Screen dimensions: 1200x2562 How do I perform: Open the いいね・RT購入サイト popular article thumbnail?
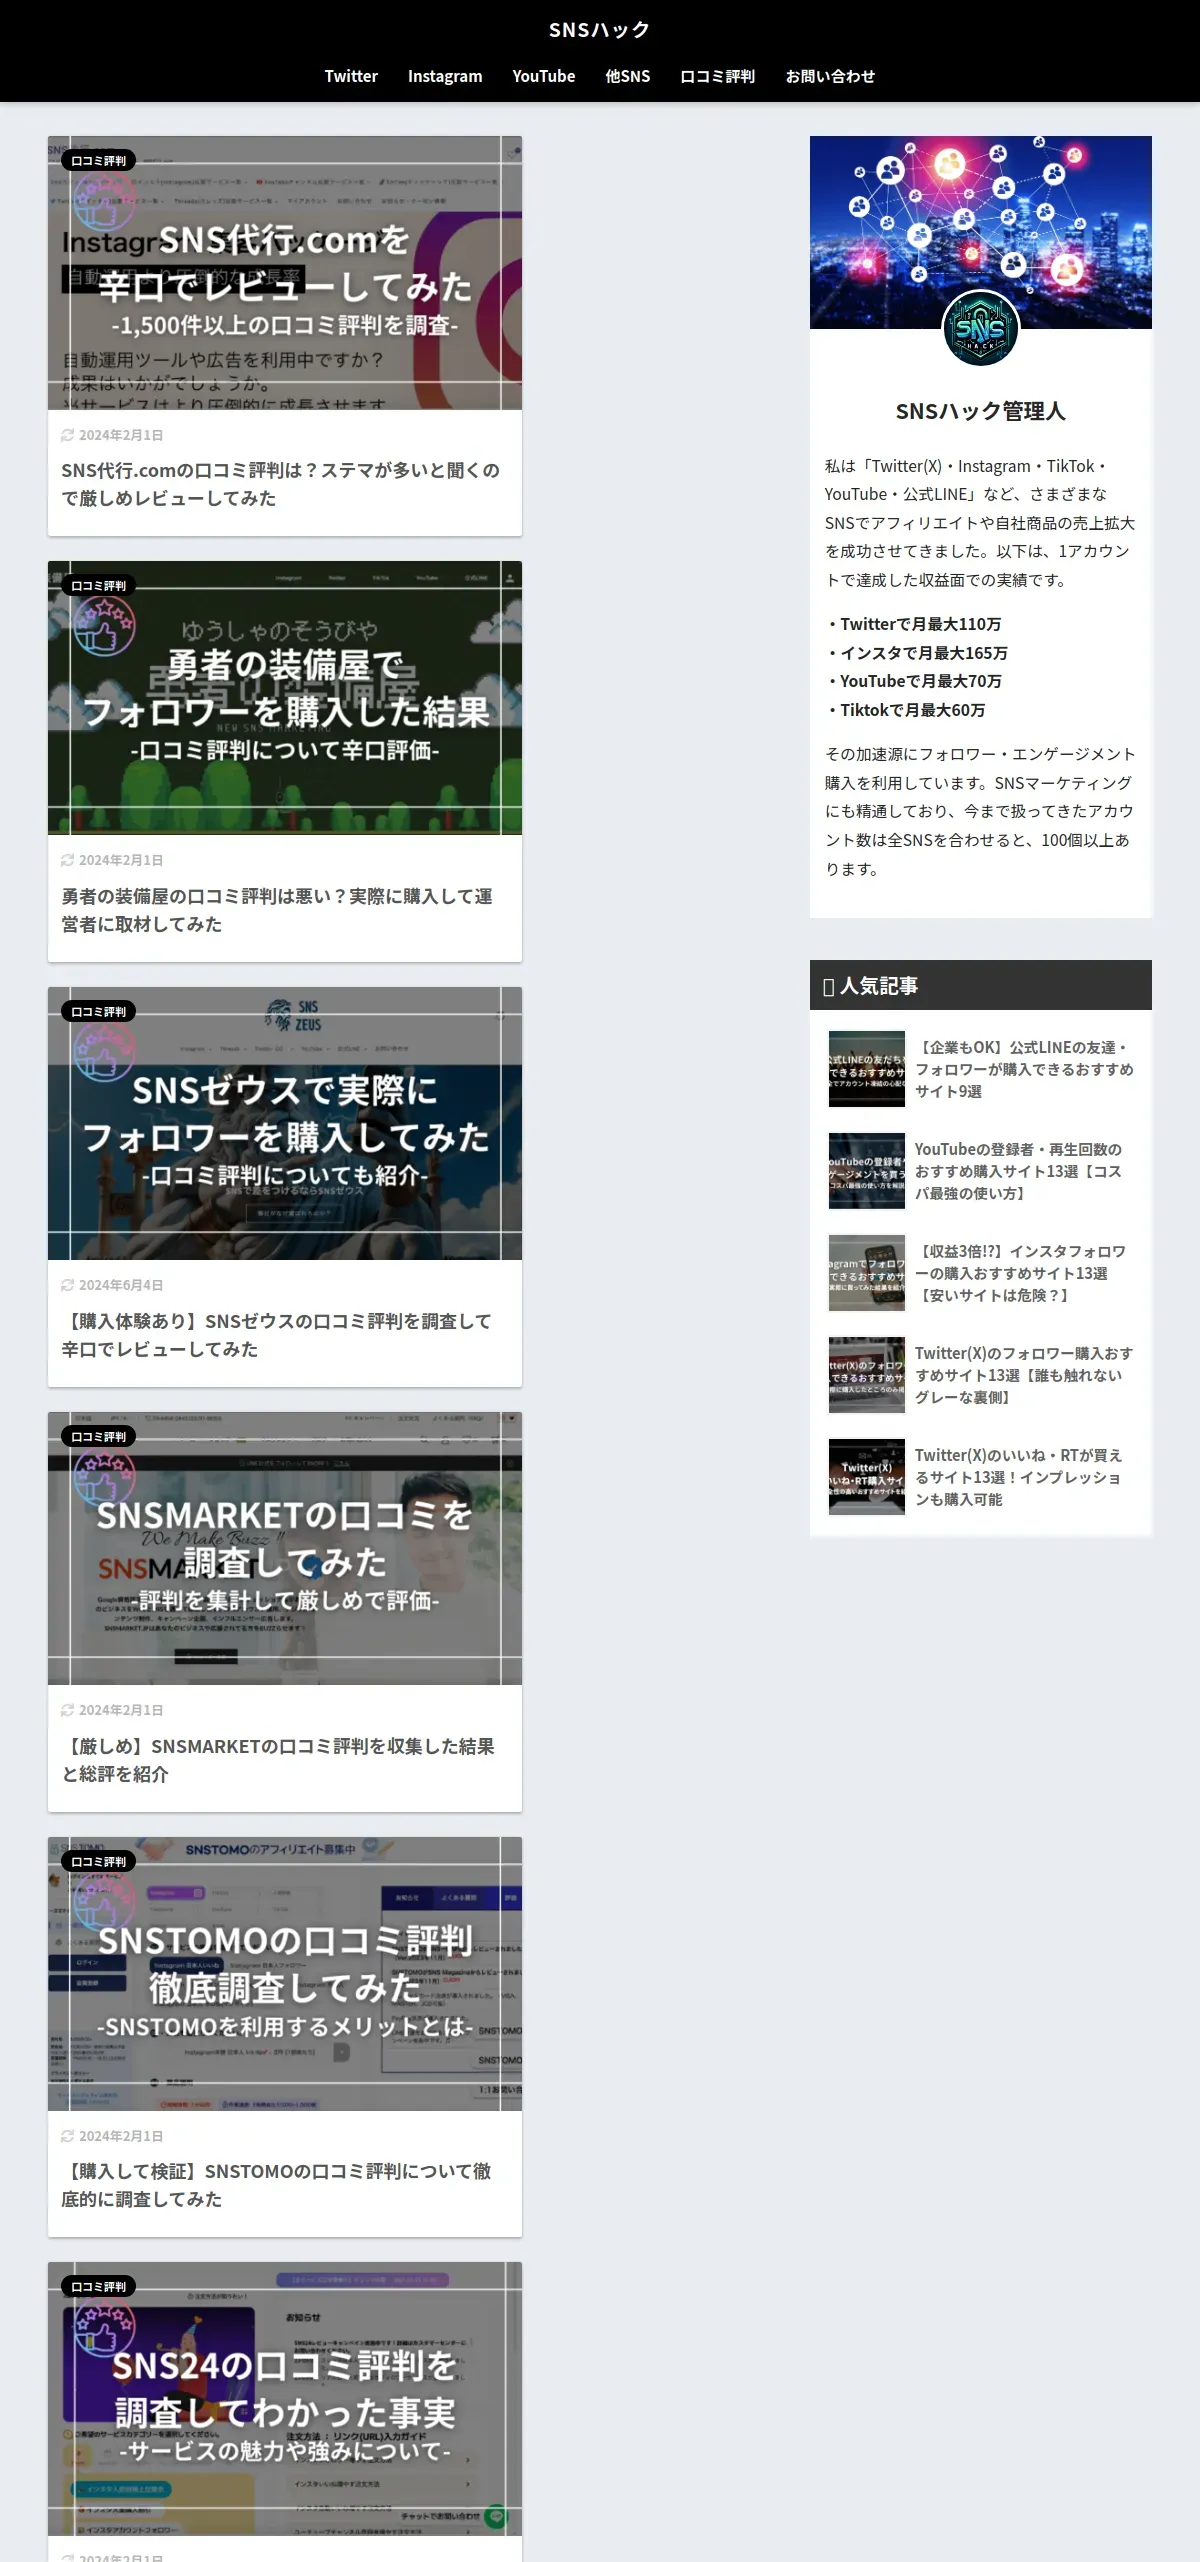pyautogui.click(x=867, y=1477)
